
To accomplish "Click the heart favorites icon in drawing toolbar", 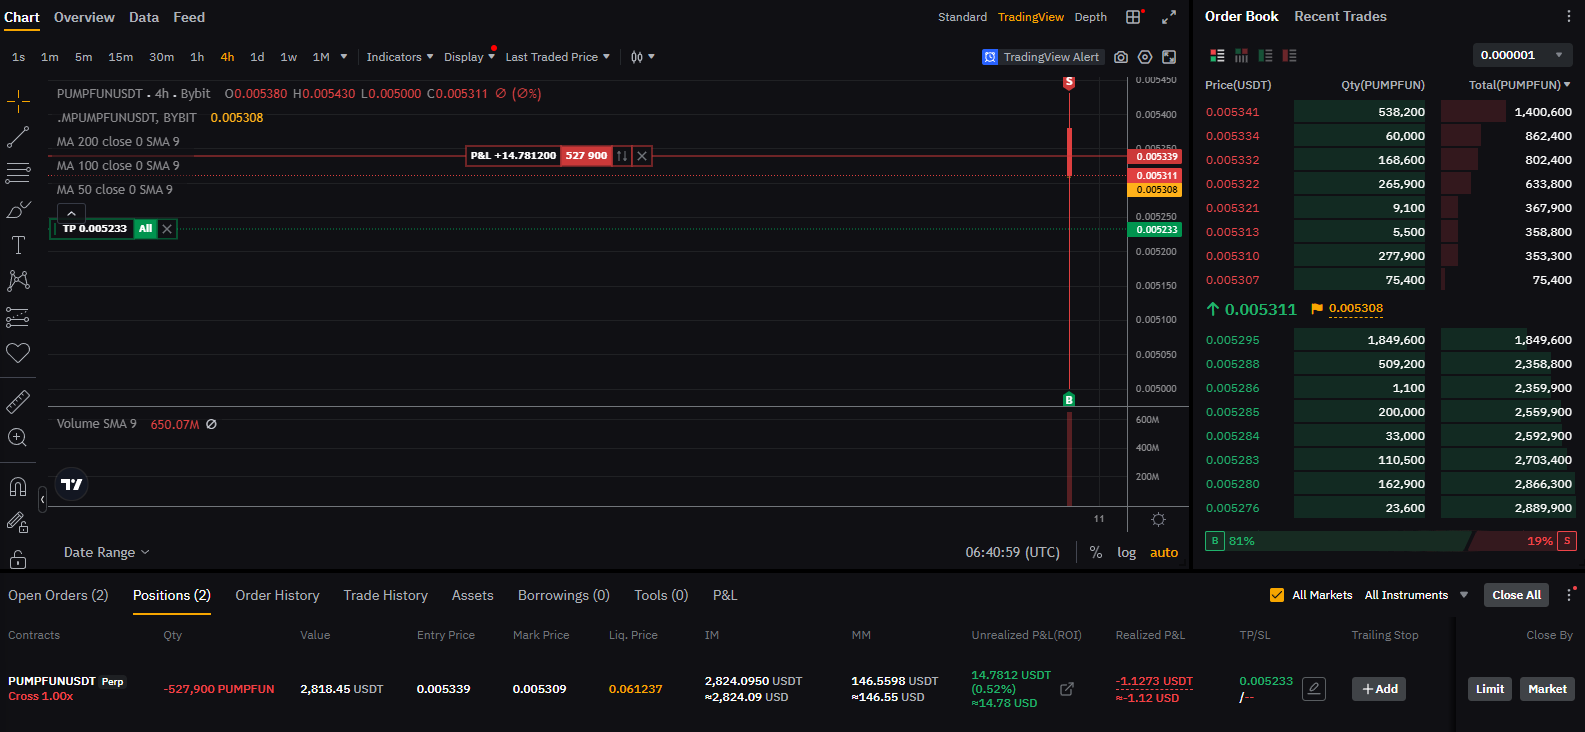I will (18, 353).
